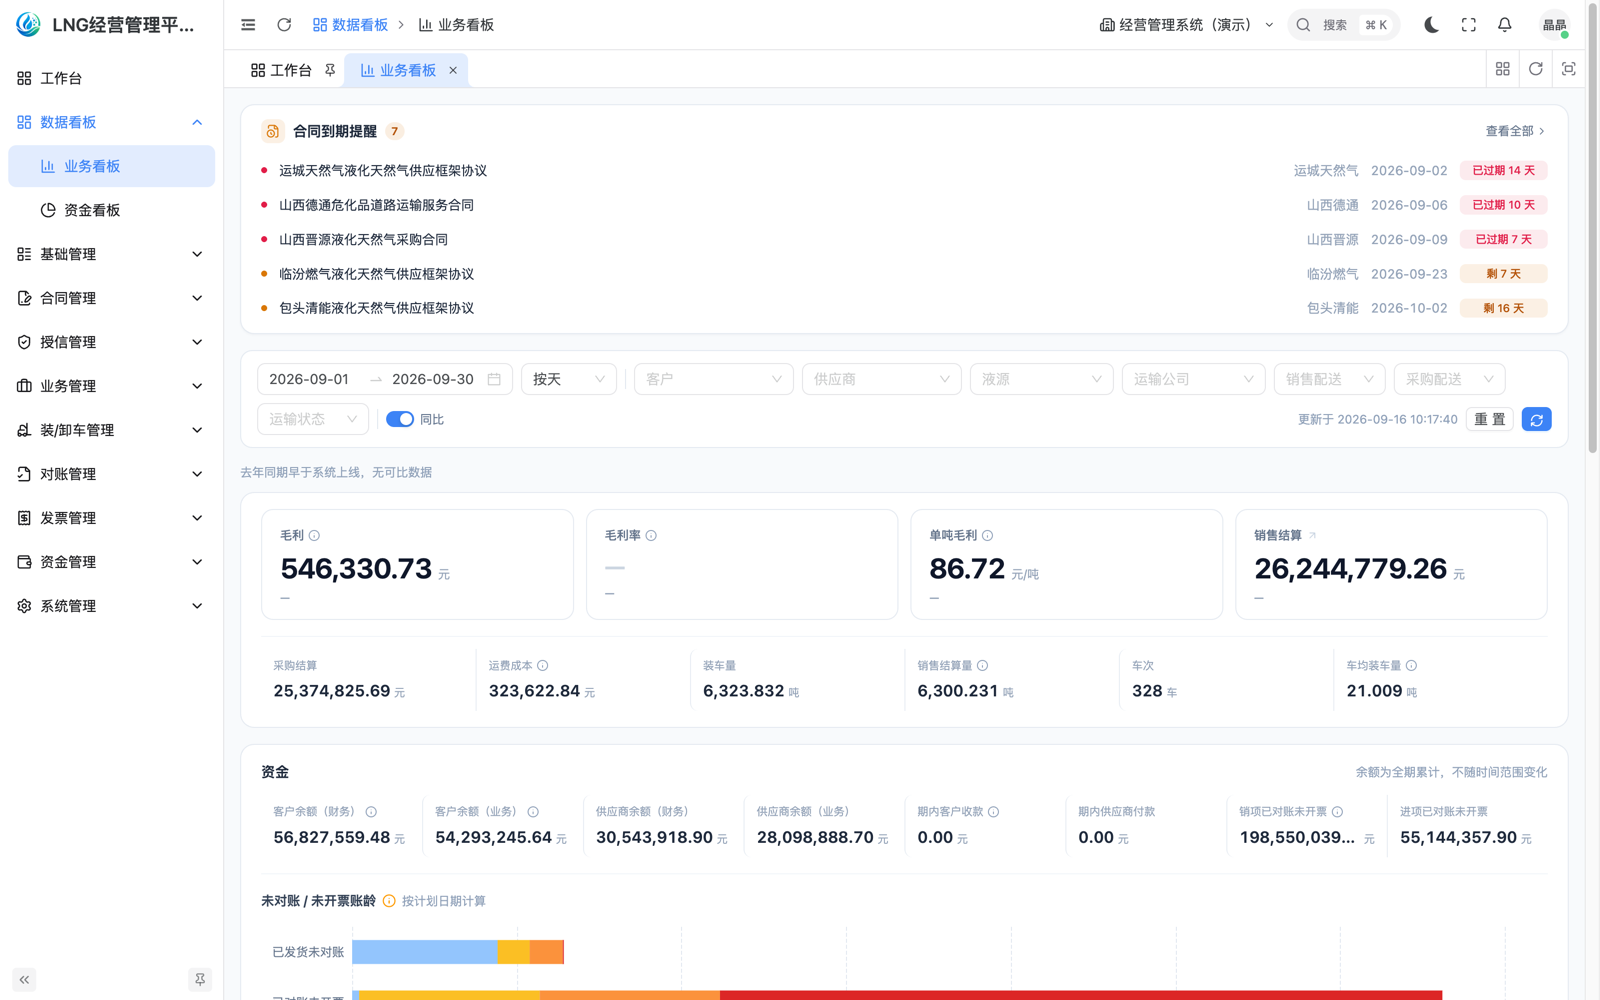
Task: Click the blue refresh data button
Action: click(1536, 419)
